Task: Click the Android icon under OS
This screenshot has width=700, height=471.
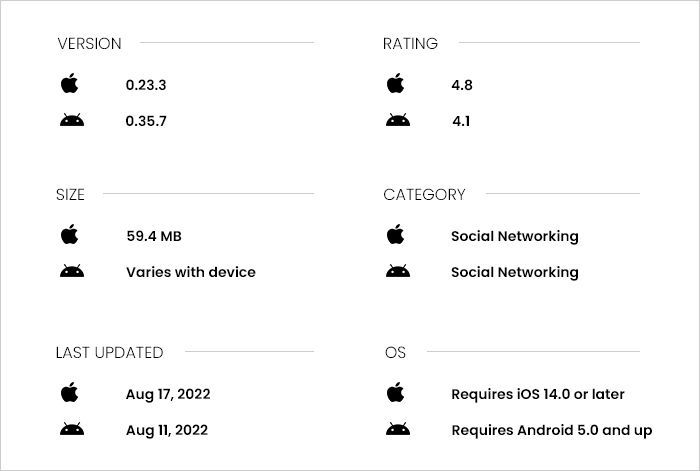Action: tap(398, 429)
